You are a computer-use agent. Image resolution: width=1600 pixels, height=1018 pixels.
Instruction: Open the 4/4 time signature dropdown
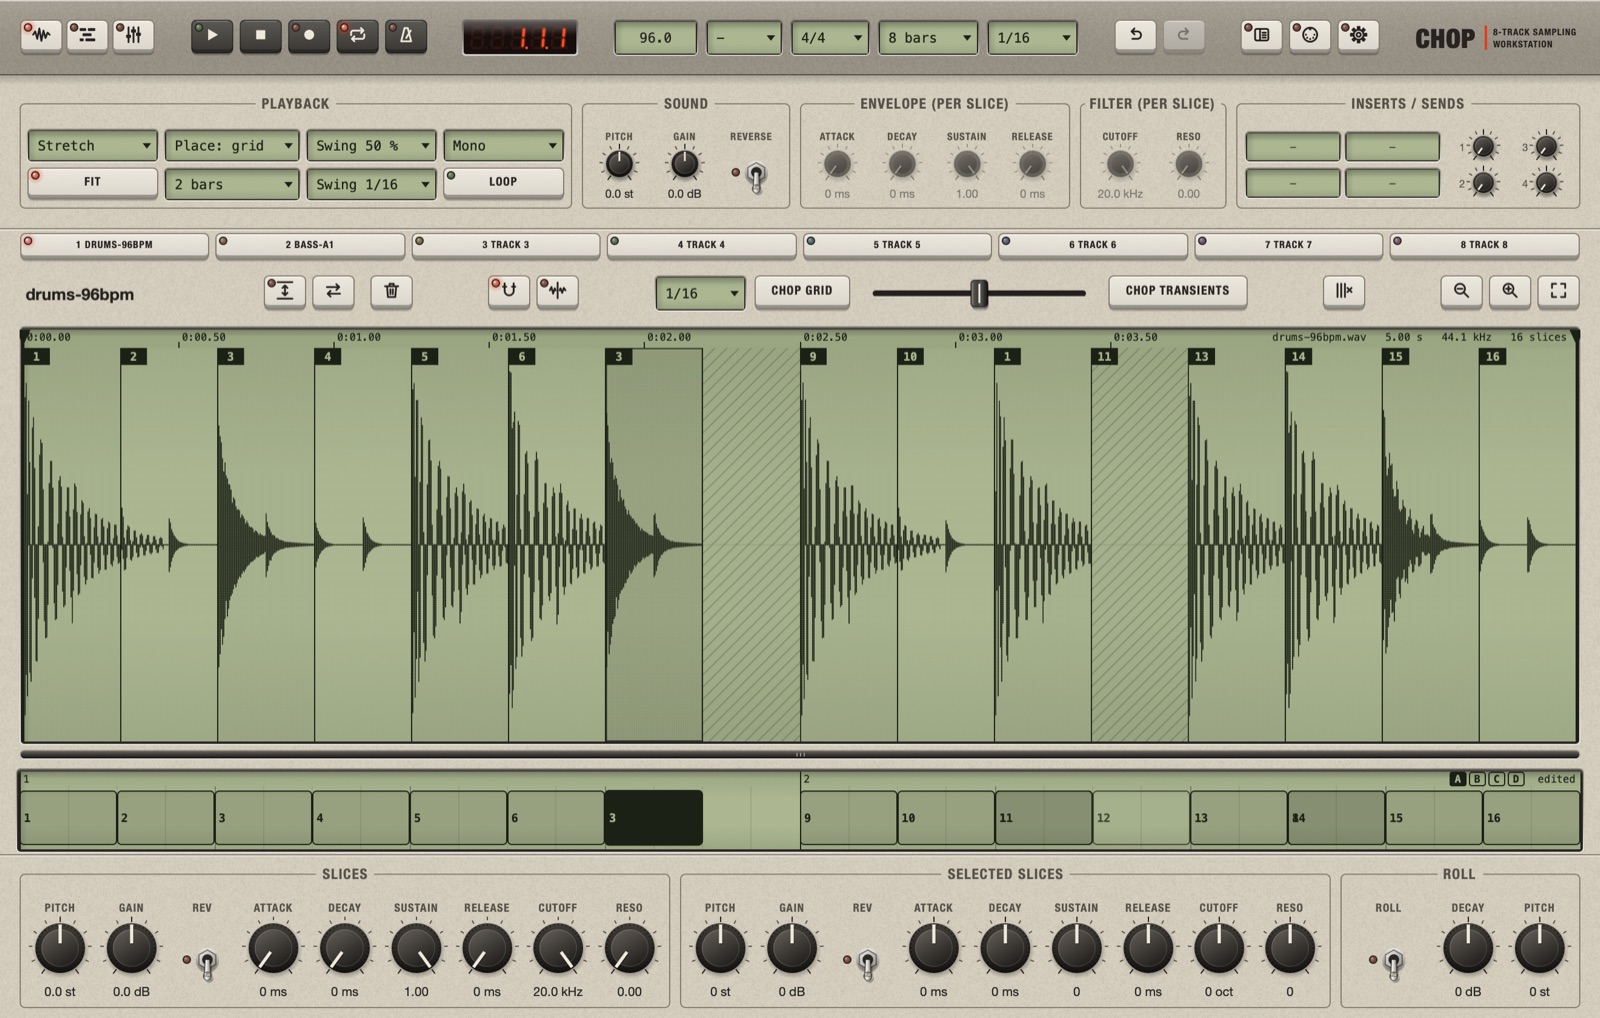click(x=830, y=38)
